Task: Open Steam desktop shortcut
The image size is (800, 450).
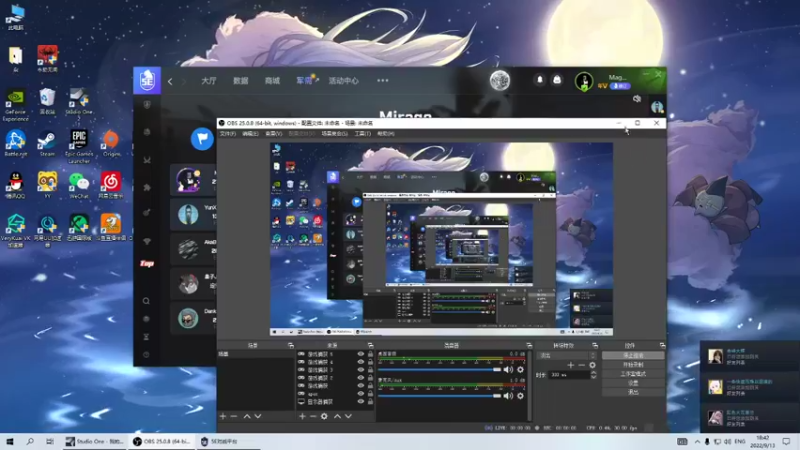Action: [x=47, y=144]
